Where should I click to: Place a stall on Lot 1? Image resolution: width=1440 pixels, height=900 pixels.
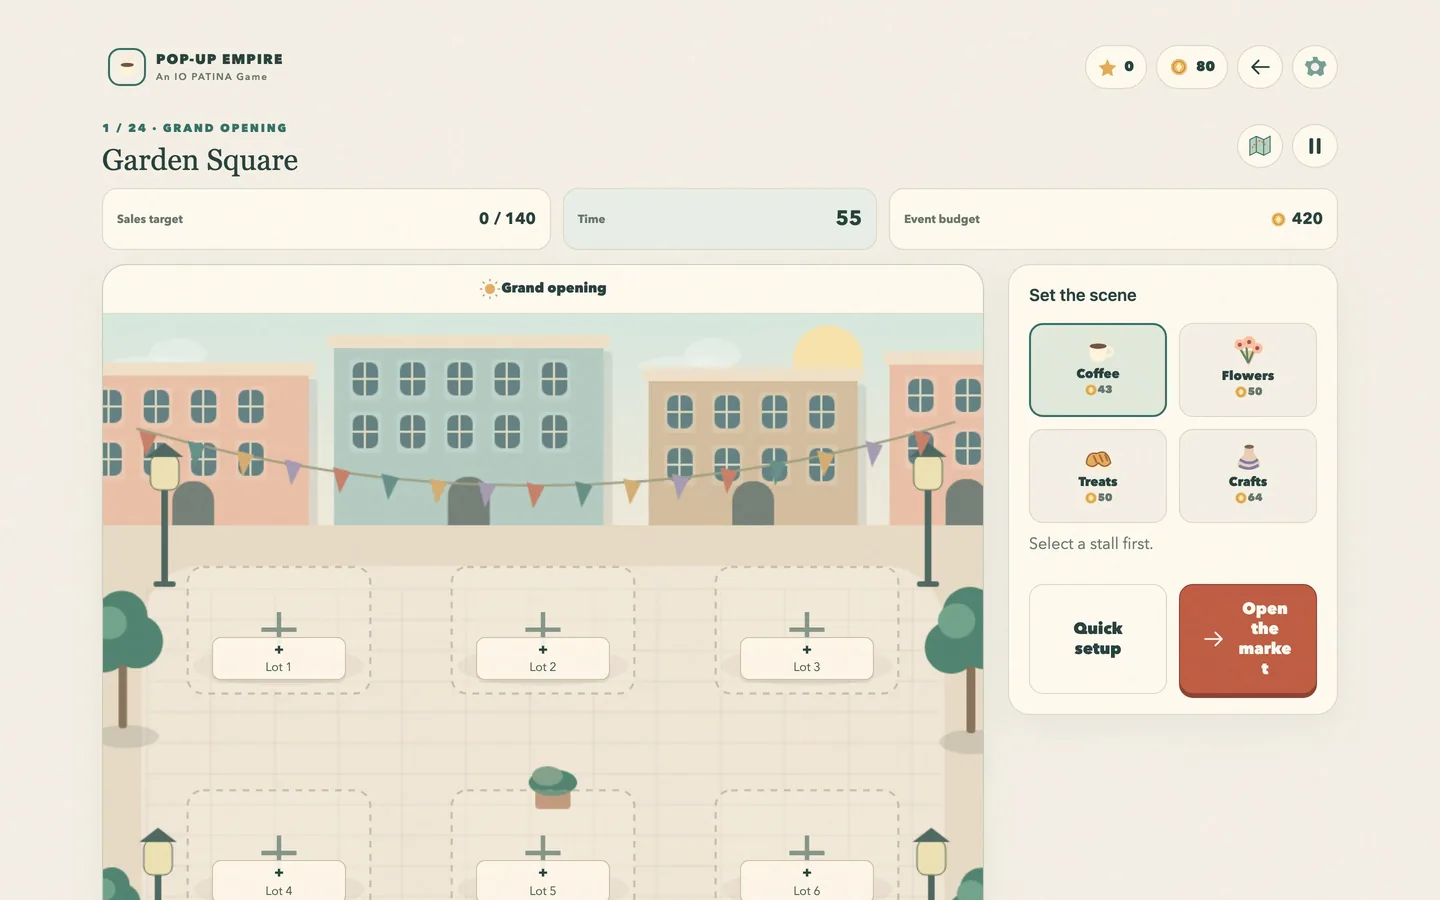[279, 658]
